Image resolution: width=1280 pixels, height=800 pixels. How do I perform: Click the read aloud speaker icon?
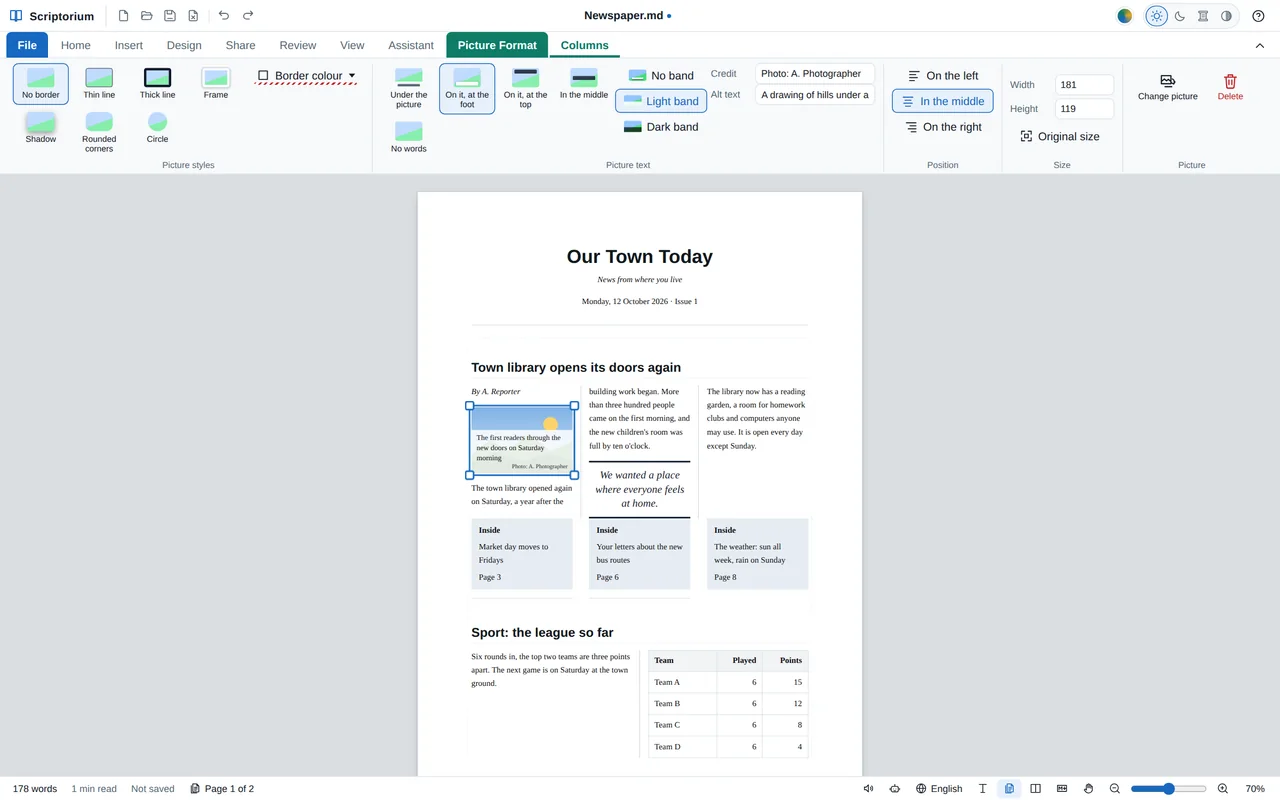(868, 789)
